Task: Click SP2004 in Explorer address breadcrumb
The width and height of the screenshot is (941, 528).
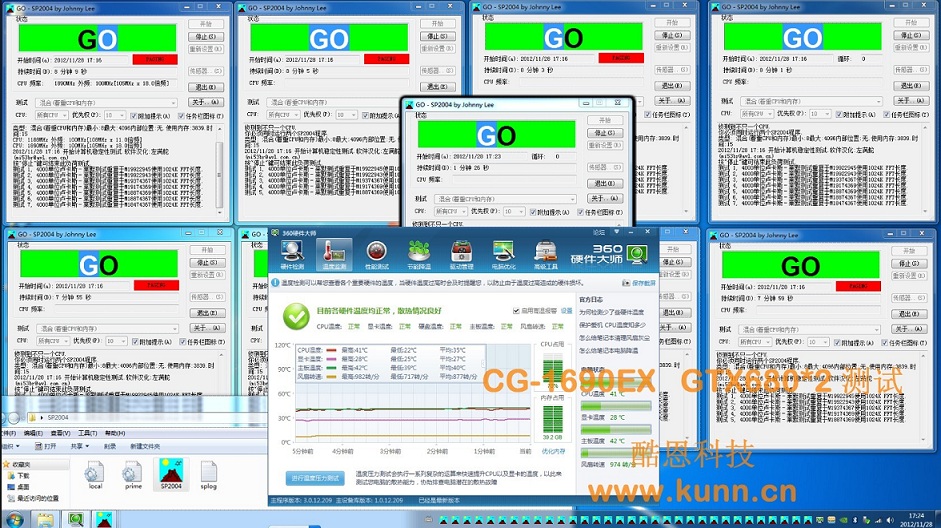Action: pos(58,417)
